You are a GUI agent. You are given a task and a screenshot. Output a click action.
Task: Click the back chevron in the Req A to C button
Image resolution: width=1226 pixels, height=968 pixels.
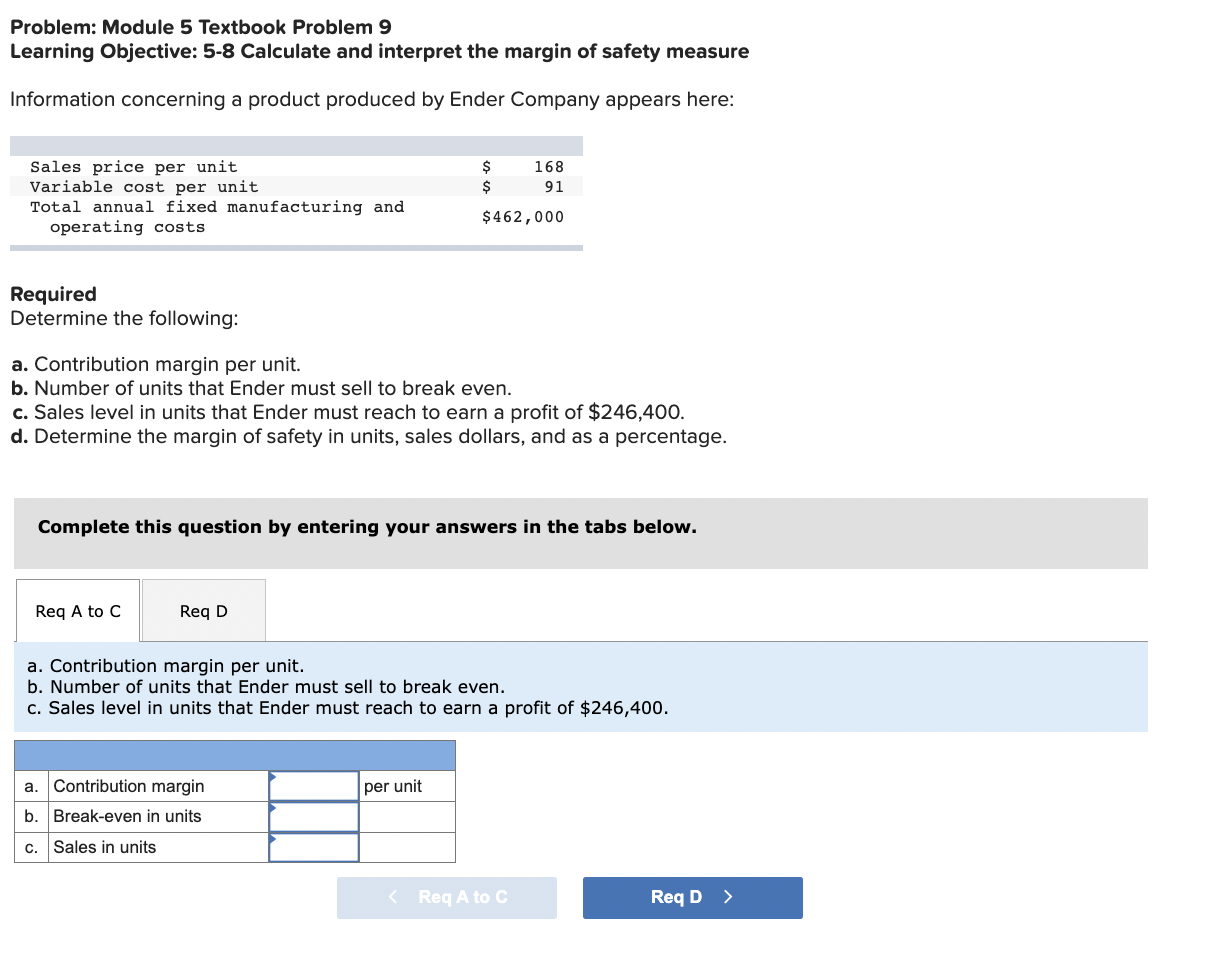coord(393,897)
